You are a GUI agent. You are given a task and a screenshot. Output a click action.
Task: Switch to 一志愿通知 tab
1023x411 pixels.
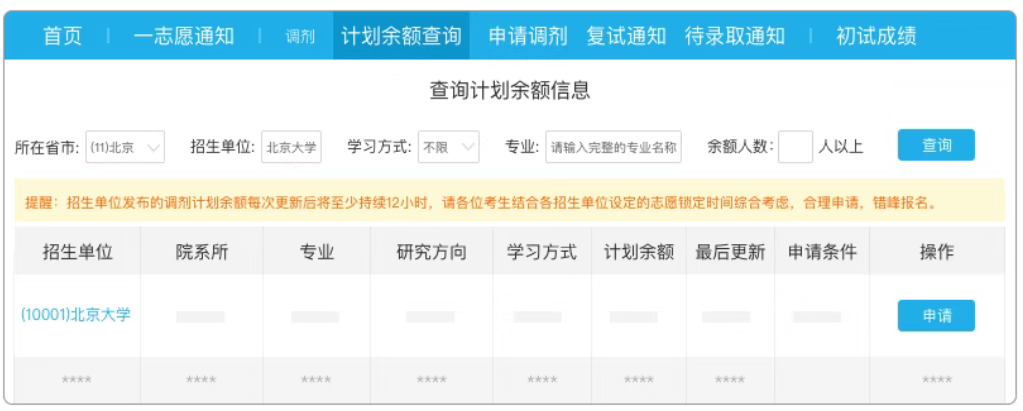pos(184,37)
